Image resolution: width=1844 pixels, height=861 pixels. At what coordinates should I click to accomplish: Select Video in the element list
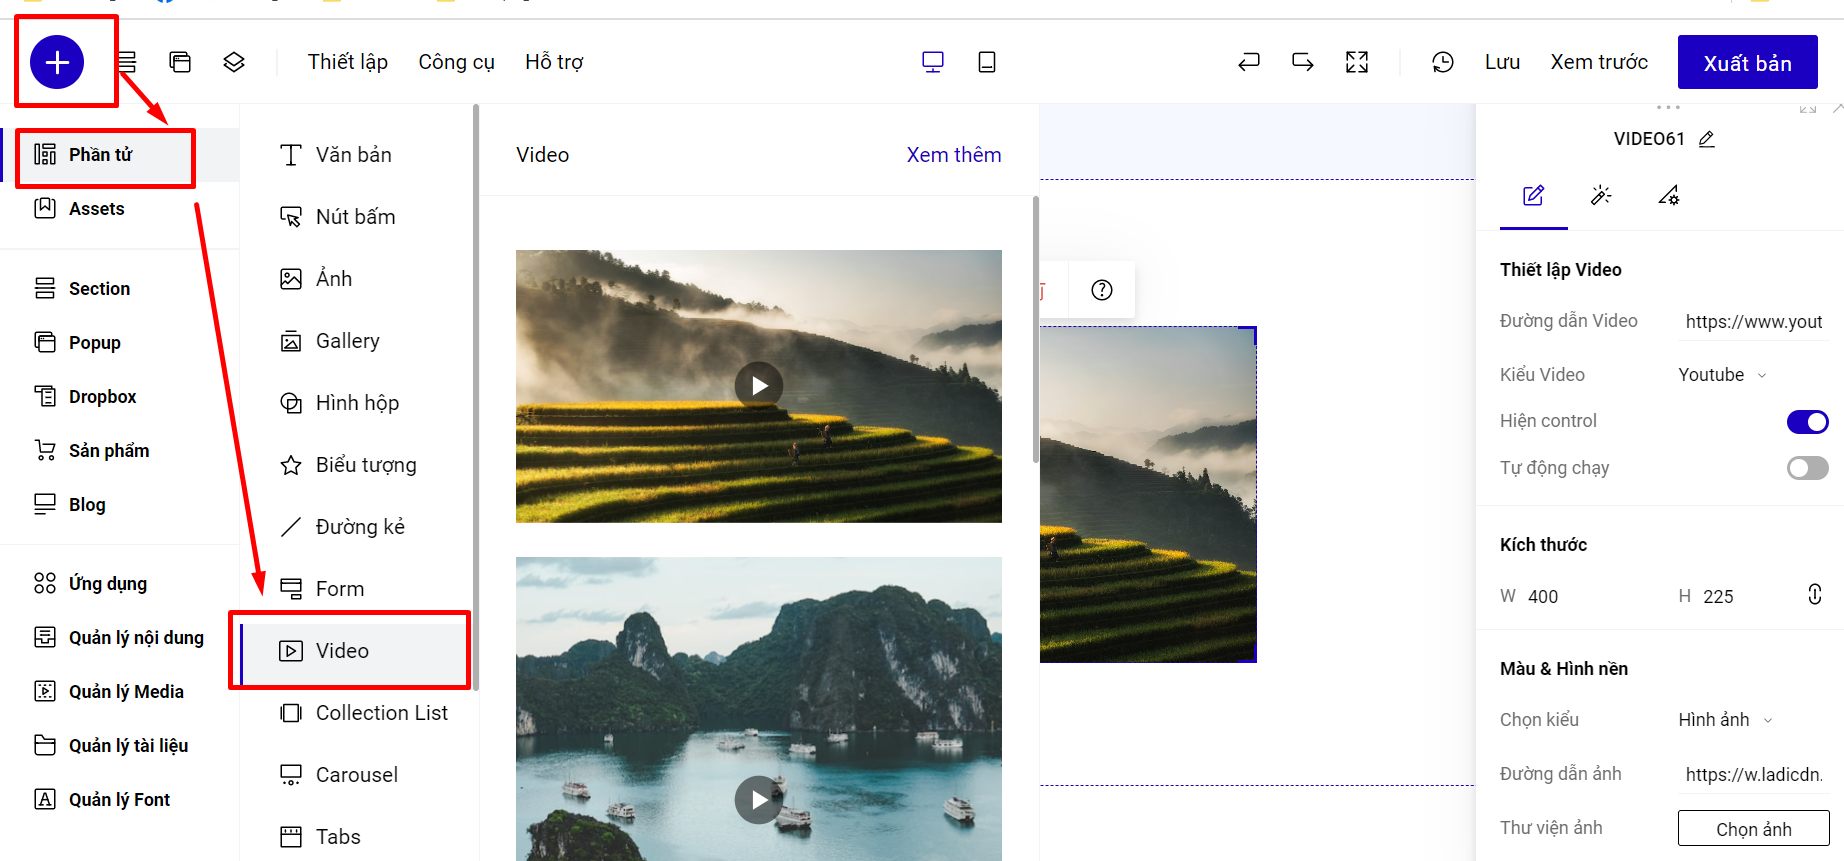click(342, 651)
